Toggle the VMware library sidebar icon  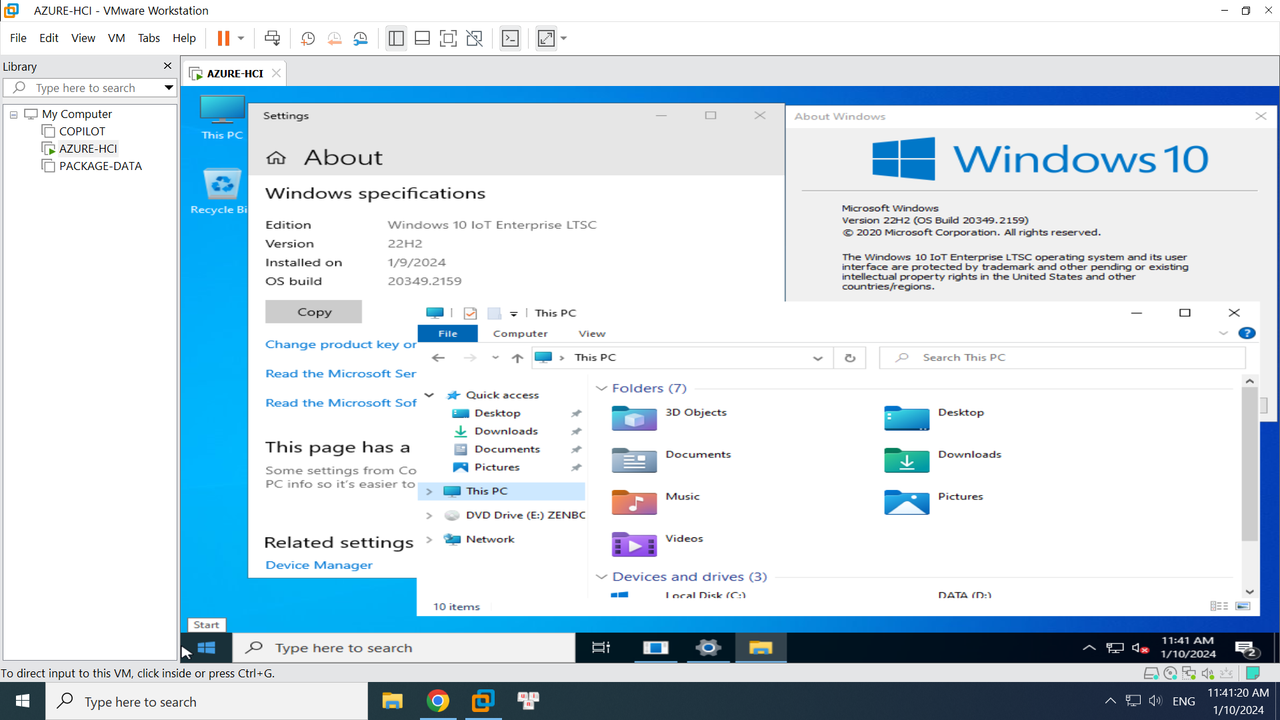396,38
